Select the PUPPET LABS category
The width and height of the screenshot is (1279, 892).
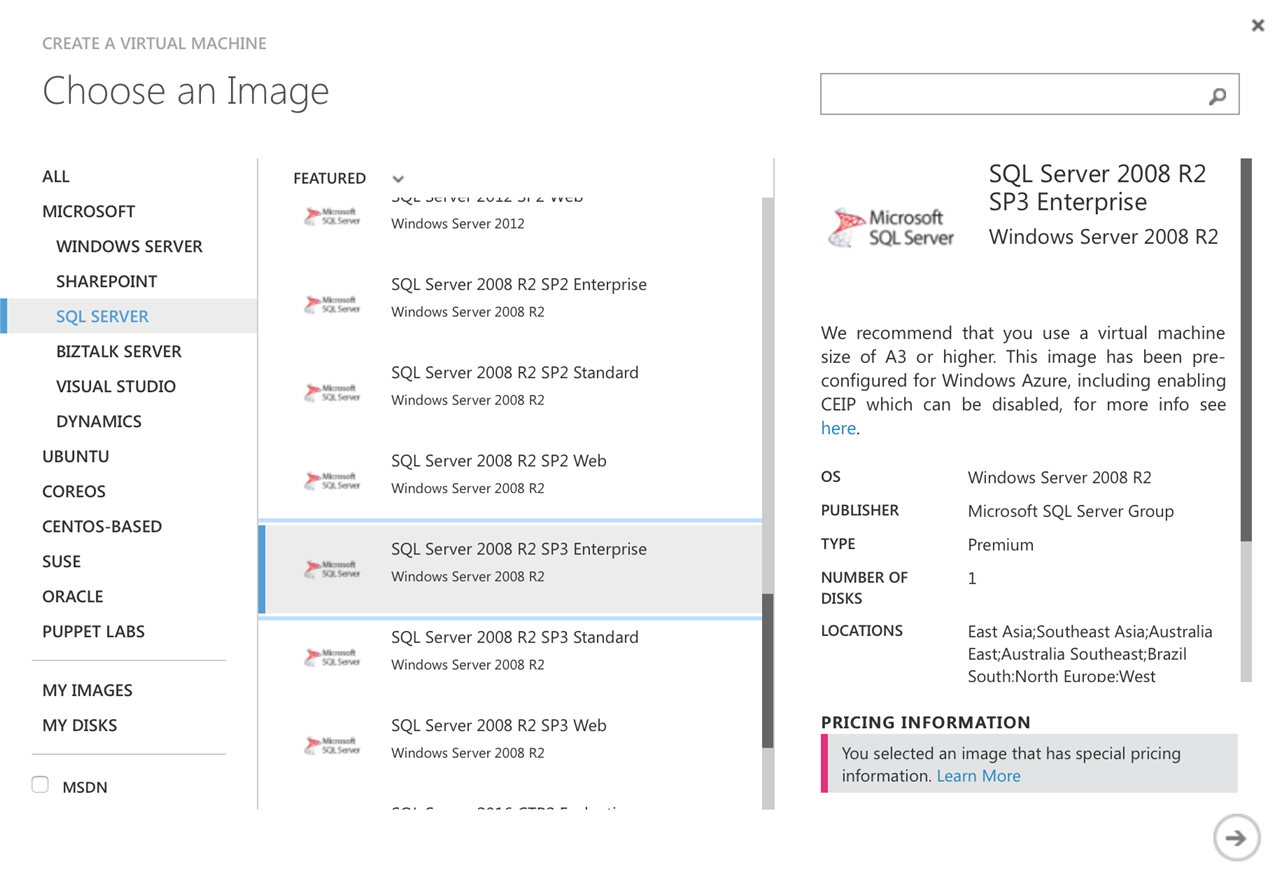pos(94,632)
